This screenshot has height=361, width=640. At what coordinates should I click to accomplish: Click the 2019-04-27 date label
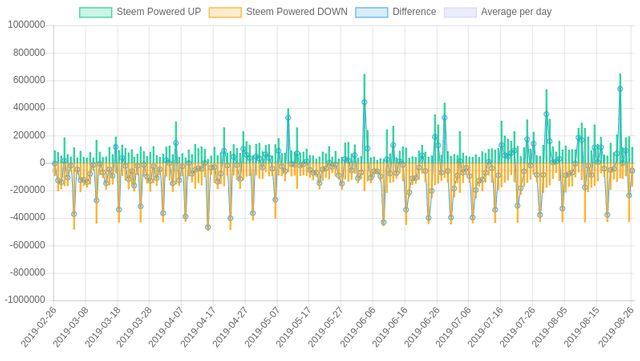click(x=230, y=327)
